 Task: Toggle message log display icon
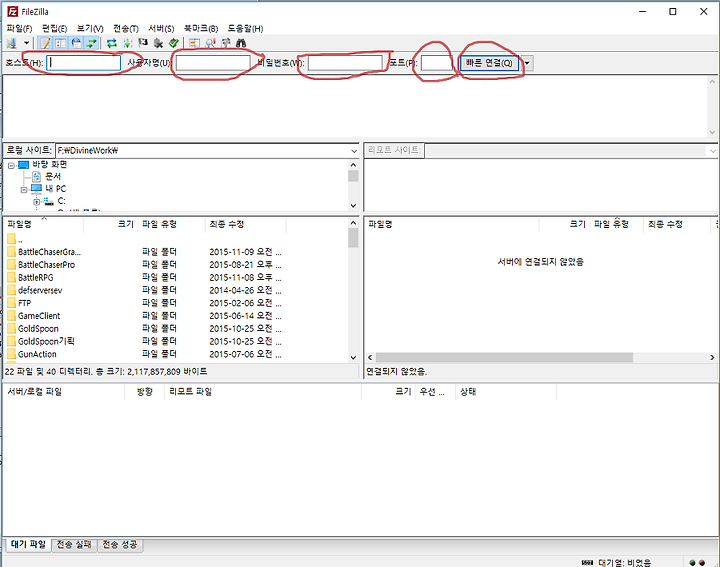[45, 43]
